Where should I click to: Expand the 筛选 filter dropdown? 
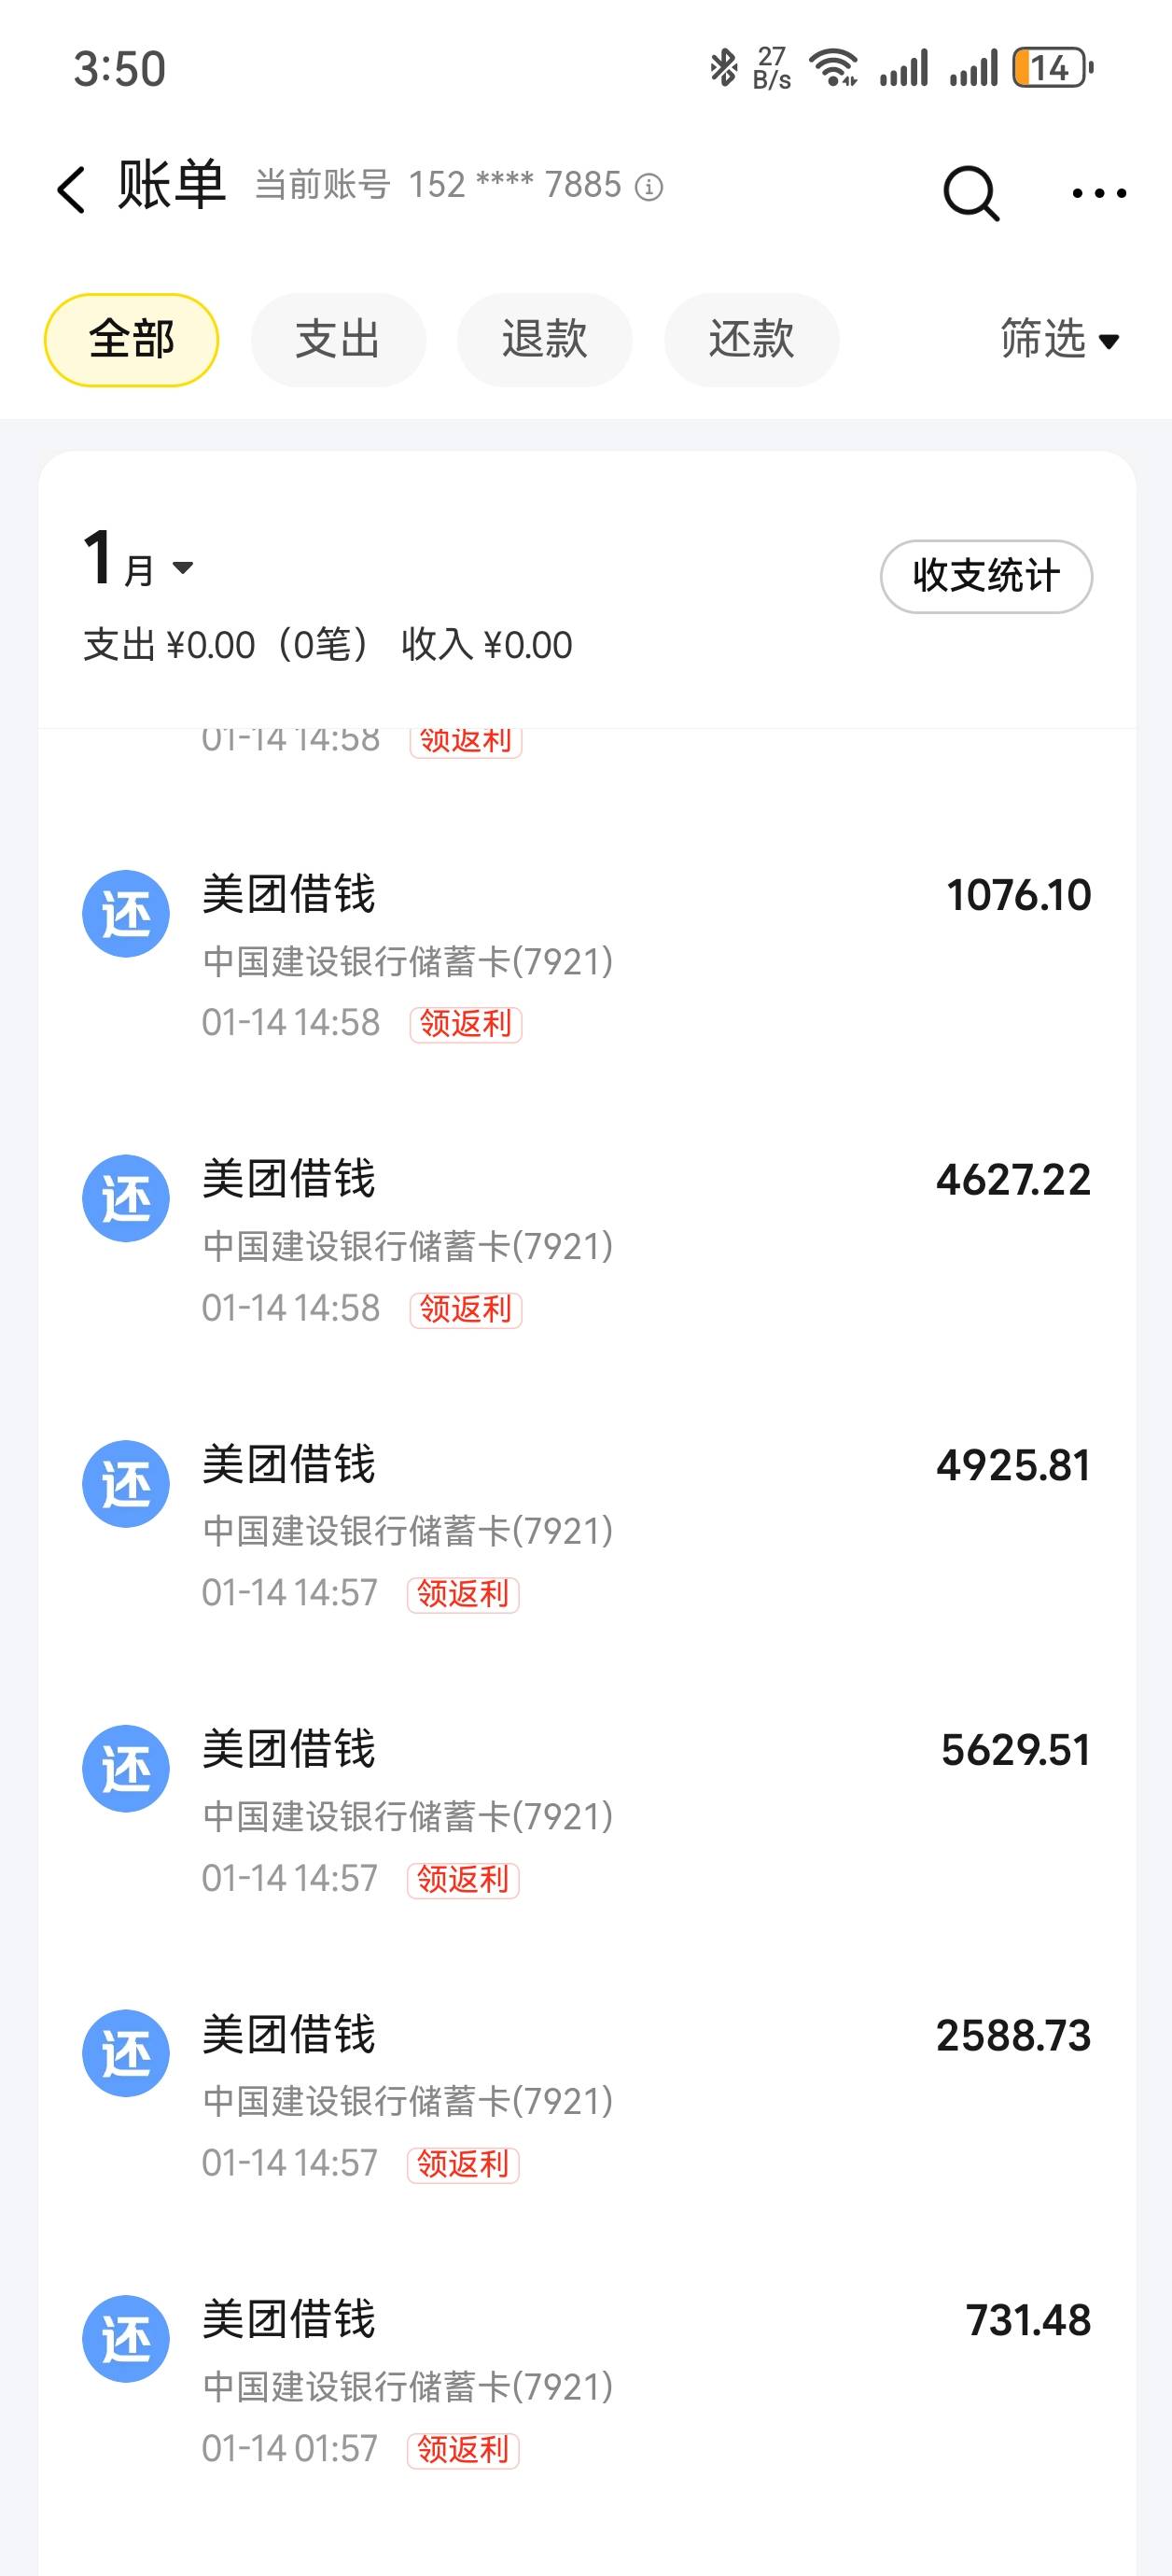pyautogui.click(x=1059, y=340)
